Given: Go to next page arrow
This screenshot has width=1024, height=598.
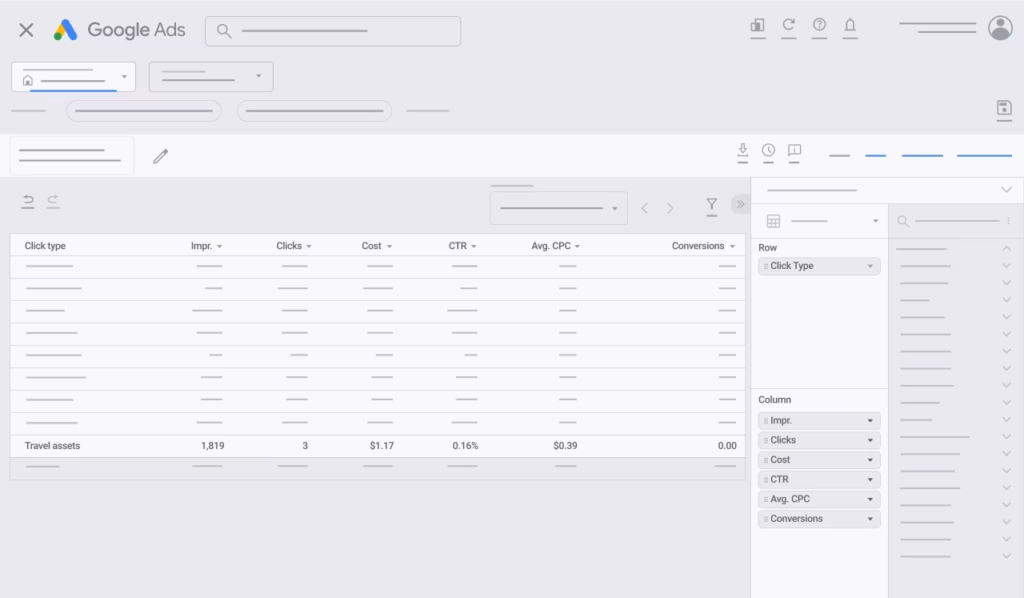Looking at the screenshot, I should 670,208.
